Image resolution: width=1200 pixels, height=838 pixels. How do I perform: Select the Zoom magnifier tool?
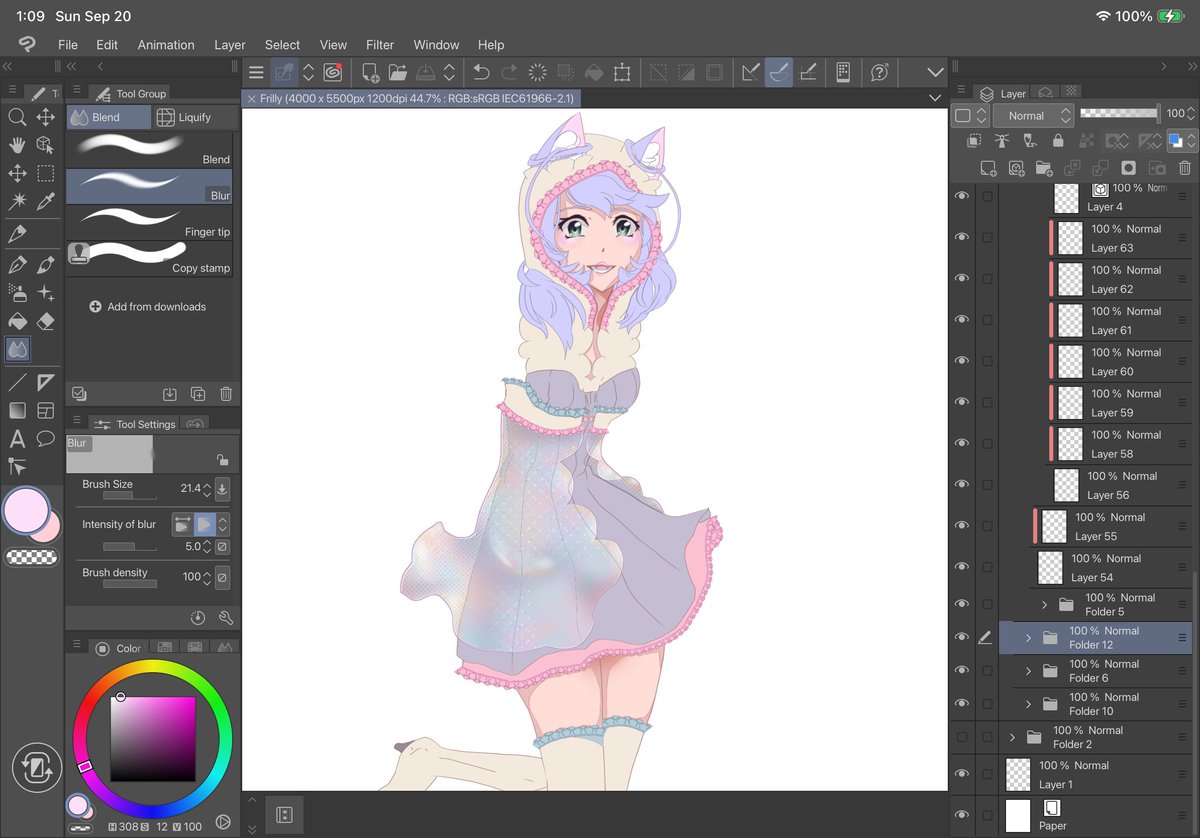tap(17, 117)
